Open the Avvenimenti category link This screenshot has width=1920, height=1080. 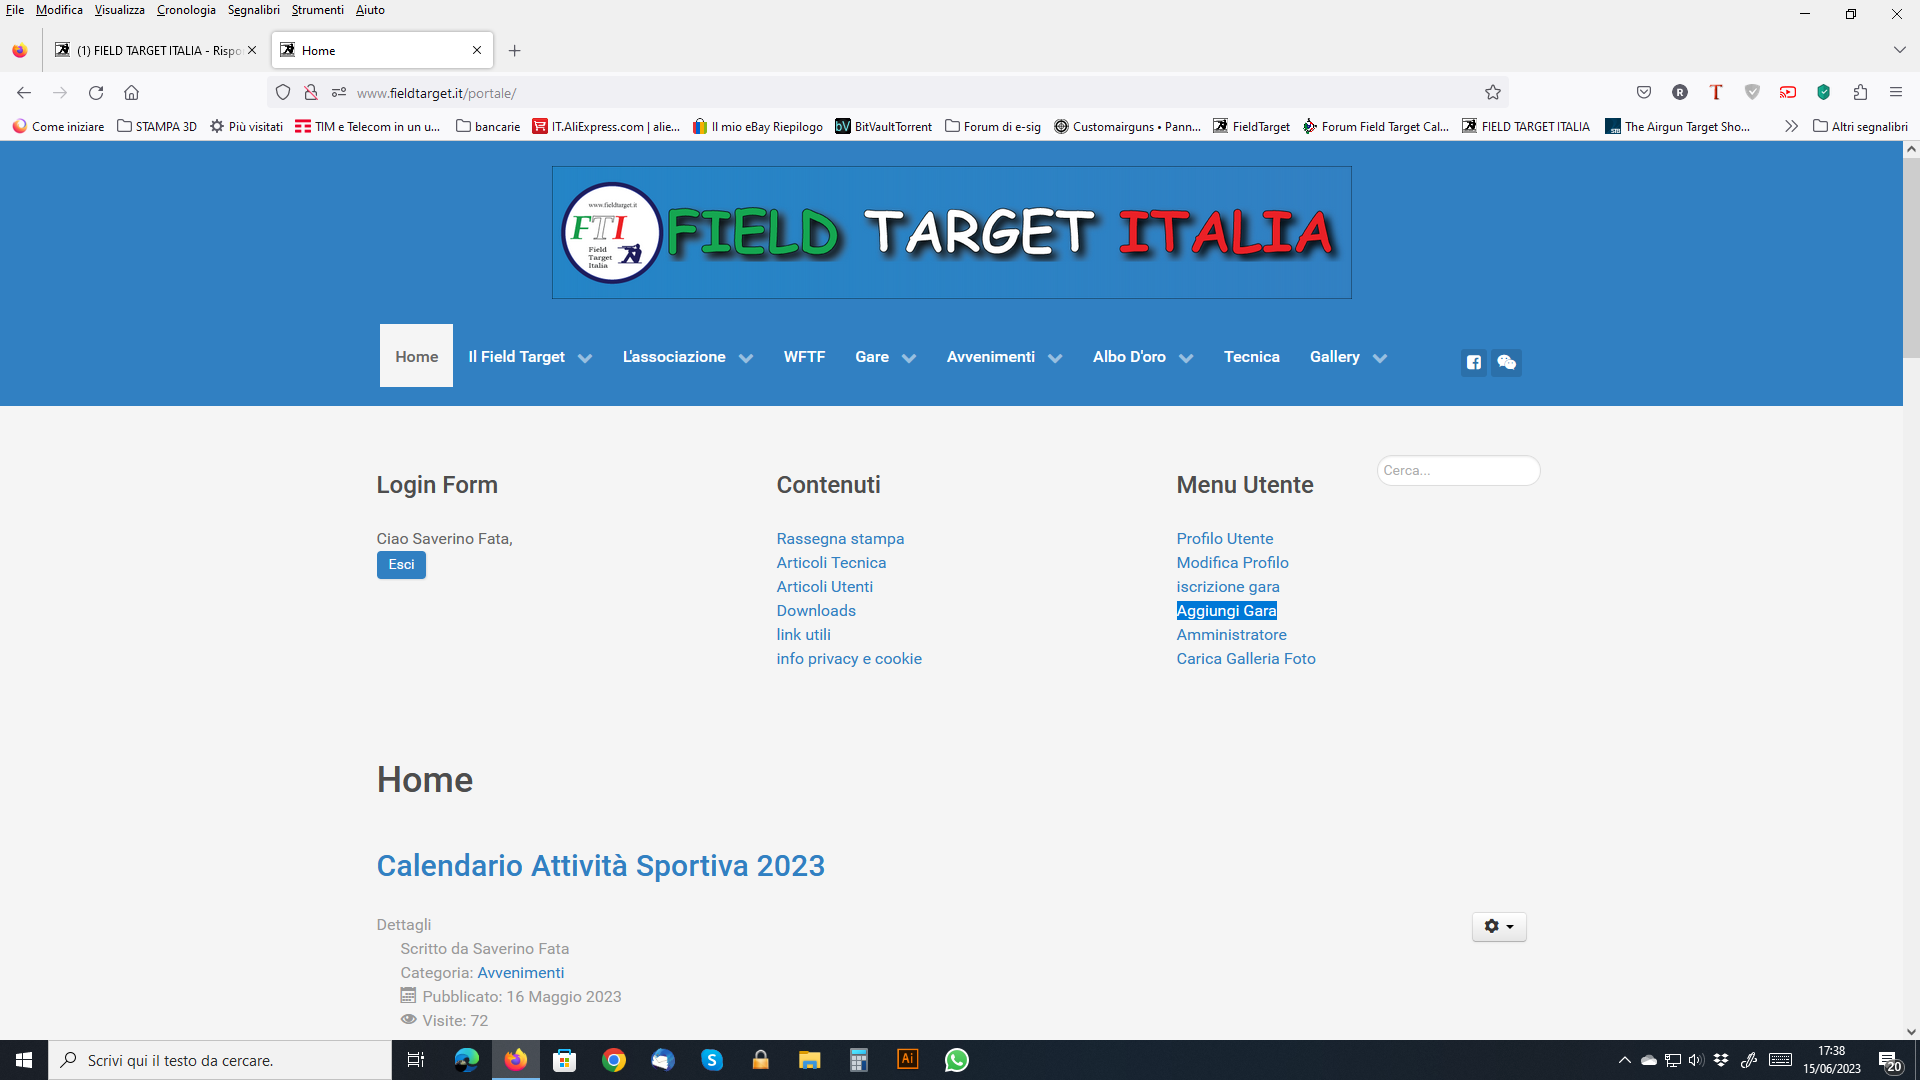(x=520, y=972)
